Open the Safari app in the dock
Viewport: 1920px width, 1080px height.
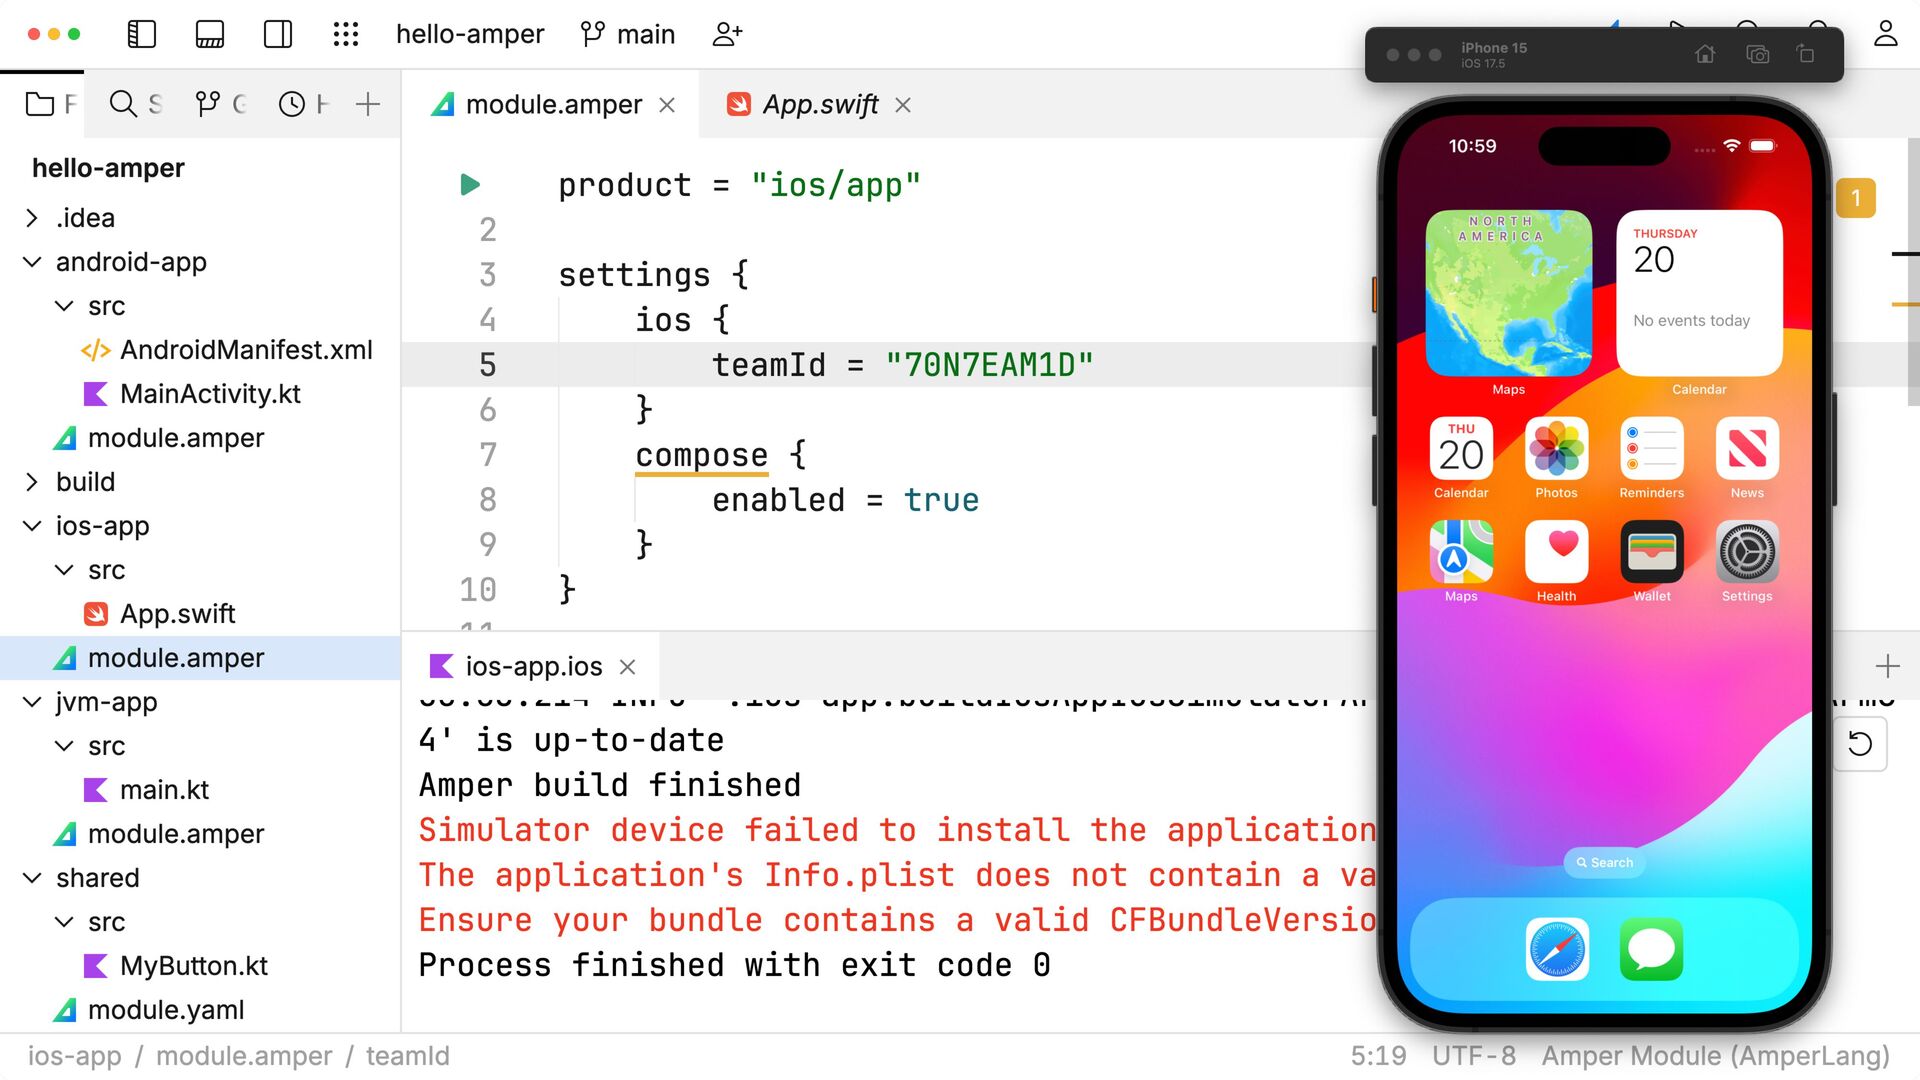[x=1557, y=949]
